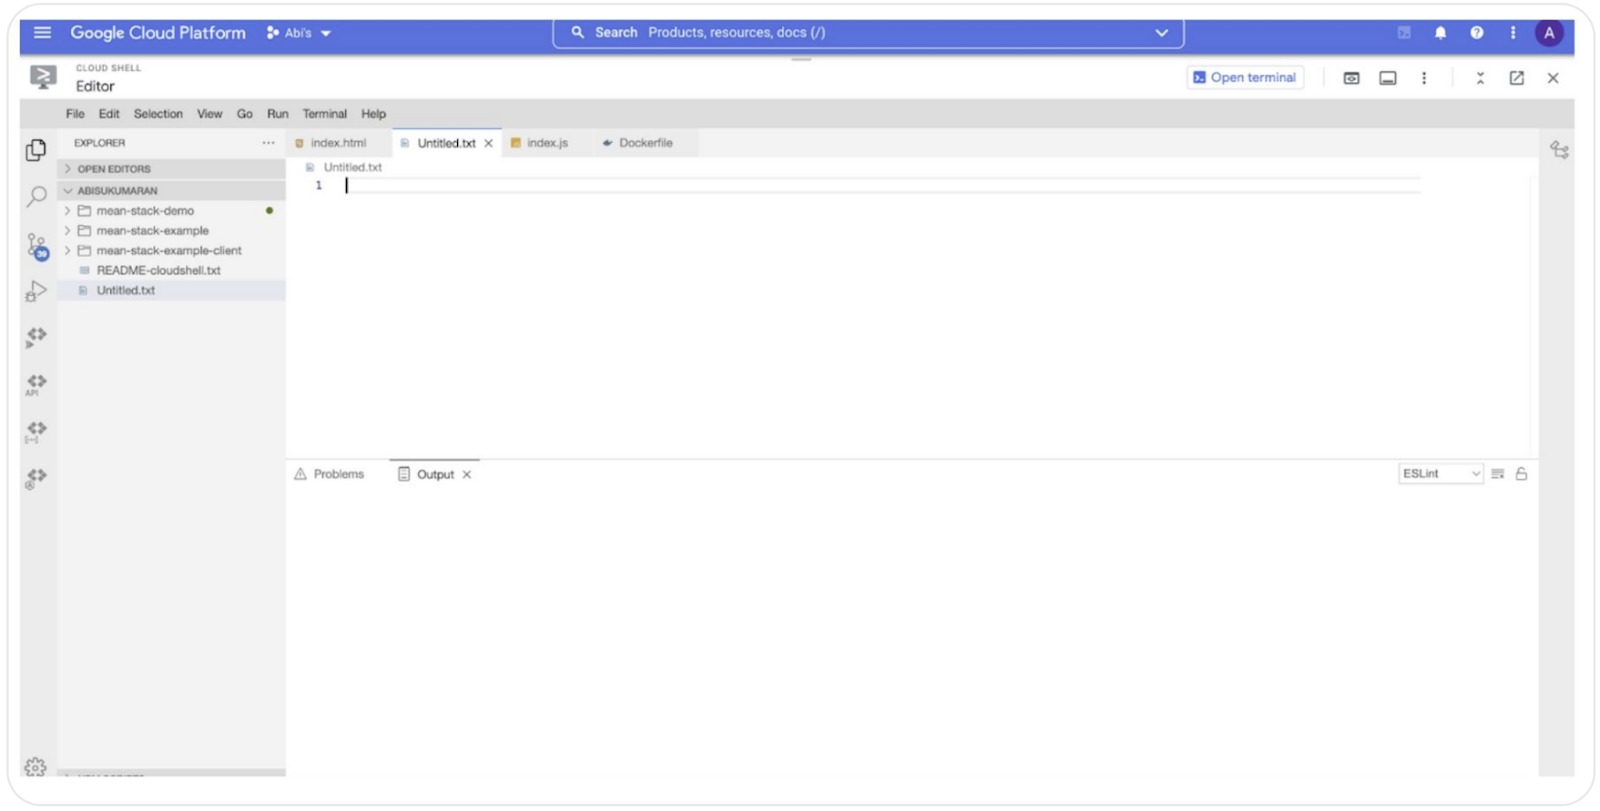
Task: Expand the mean-stack-demo folder
Action: (x=145, y=211)
